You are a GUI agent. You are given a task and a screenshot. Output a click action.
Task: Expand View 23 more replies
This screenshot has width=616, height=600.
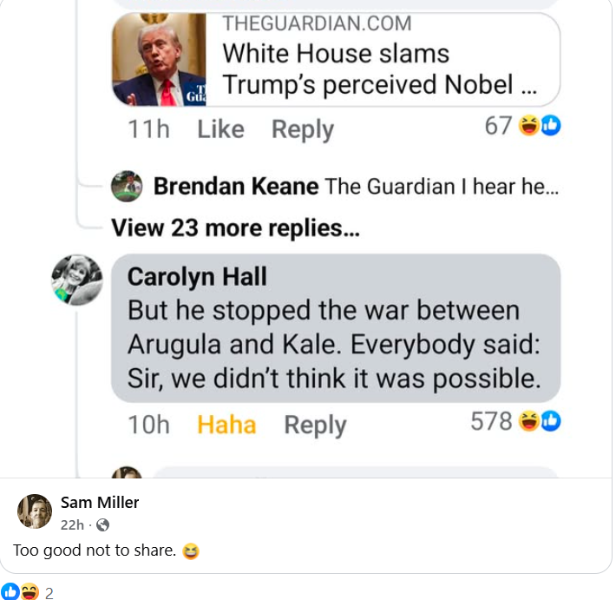235,228
